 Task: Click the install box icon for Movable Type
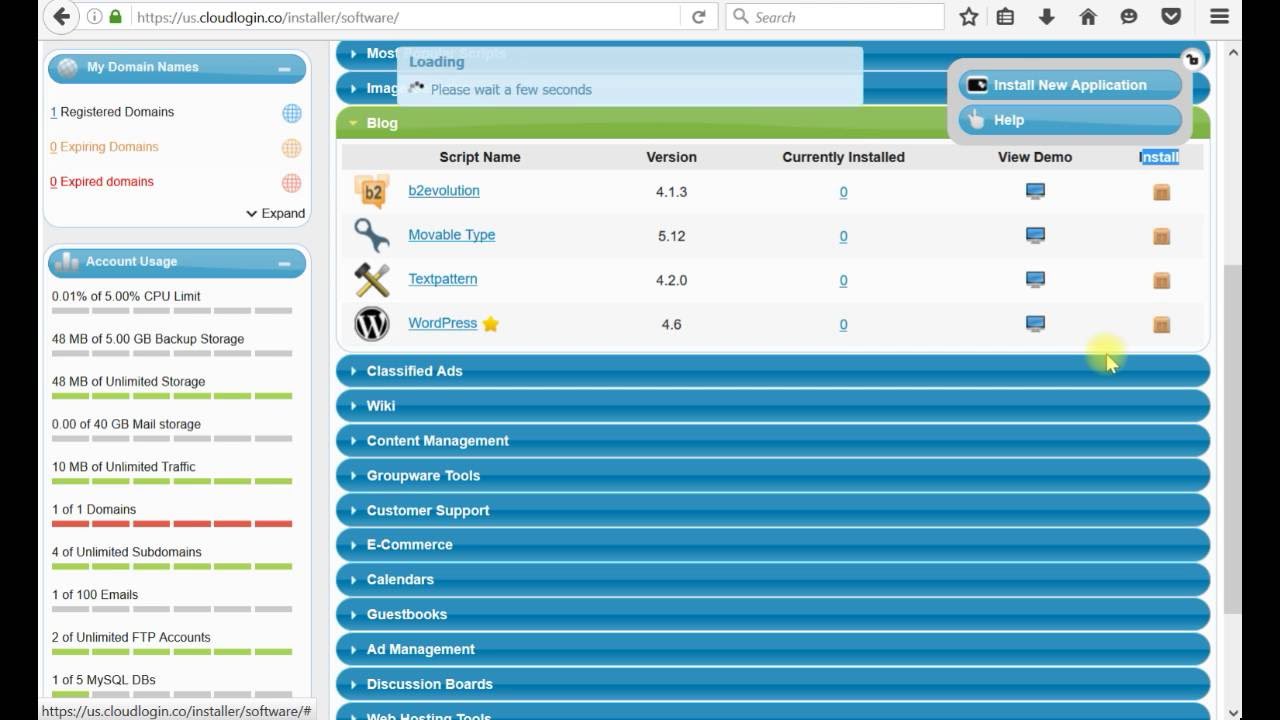click(x=1161, y=236)
